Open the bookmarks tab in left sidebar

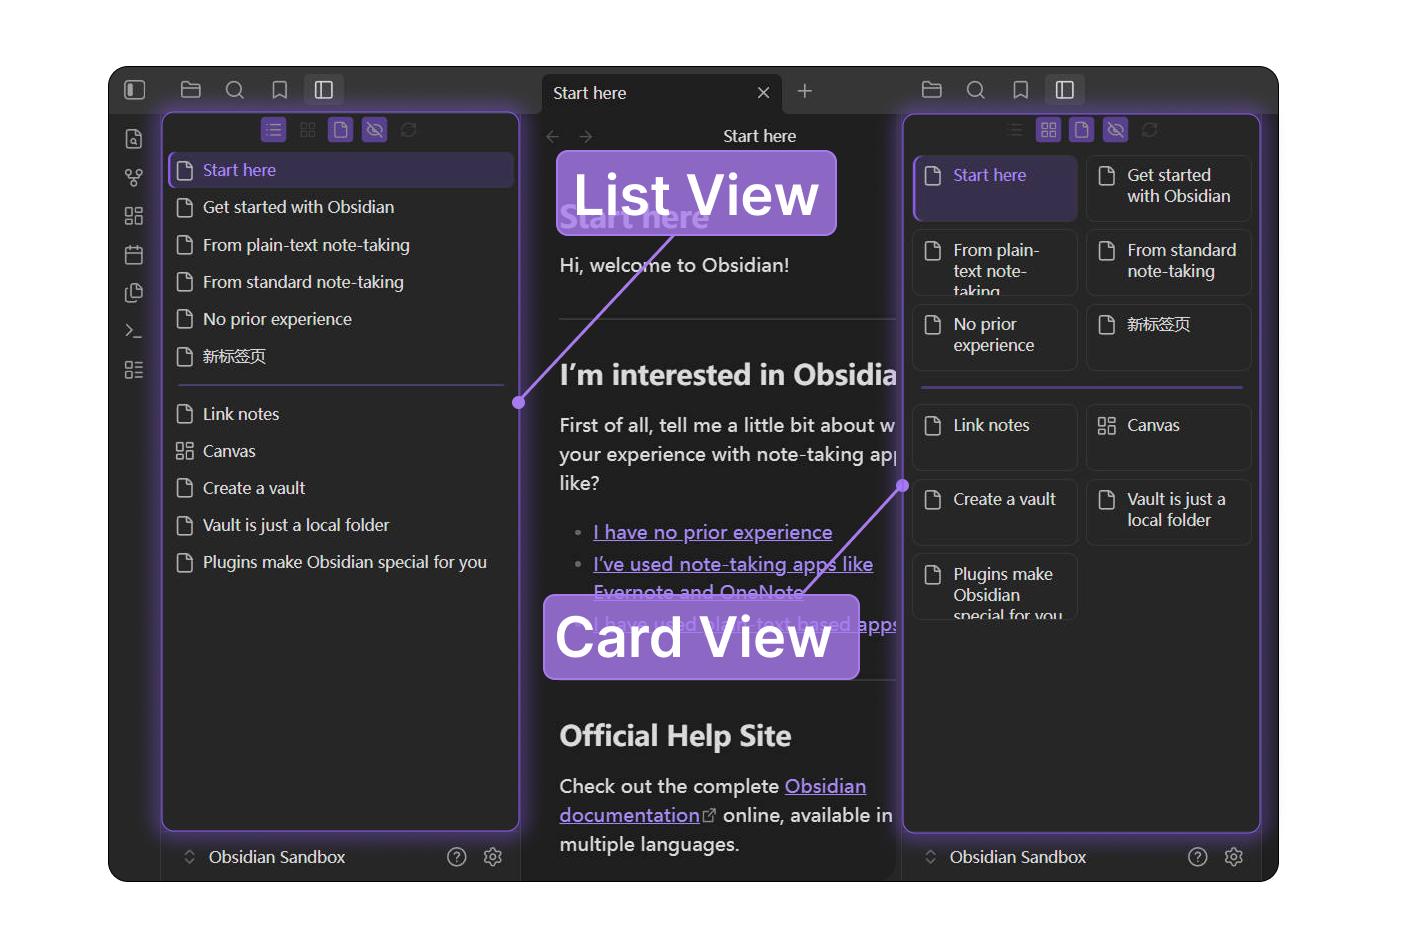280,90
